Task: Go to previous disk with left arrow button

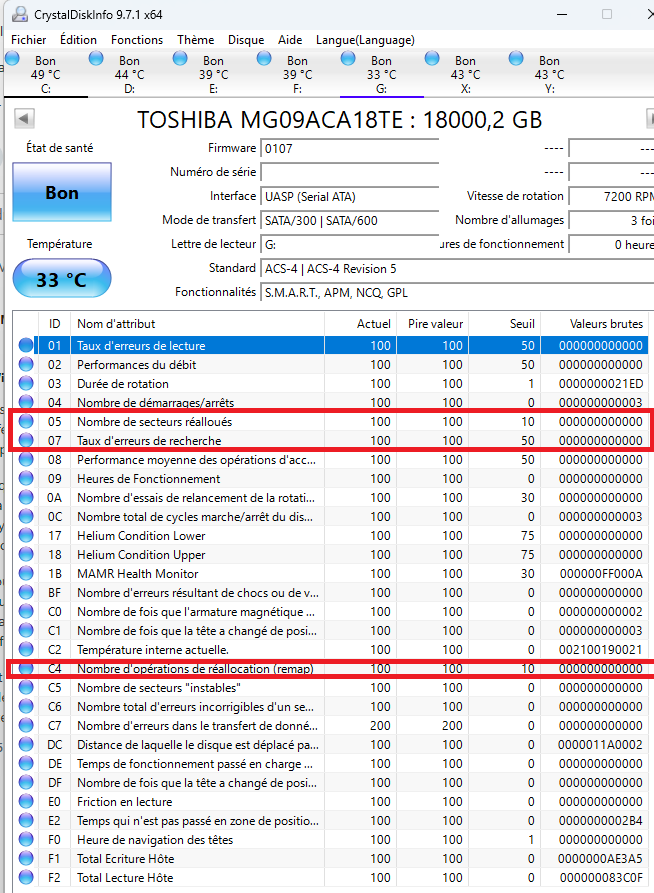Action: [24, 119]
